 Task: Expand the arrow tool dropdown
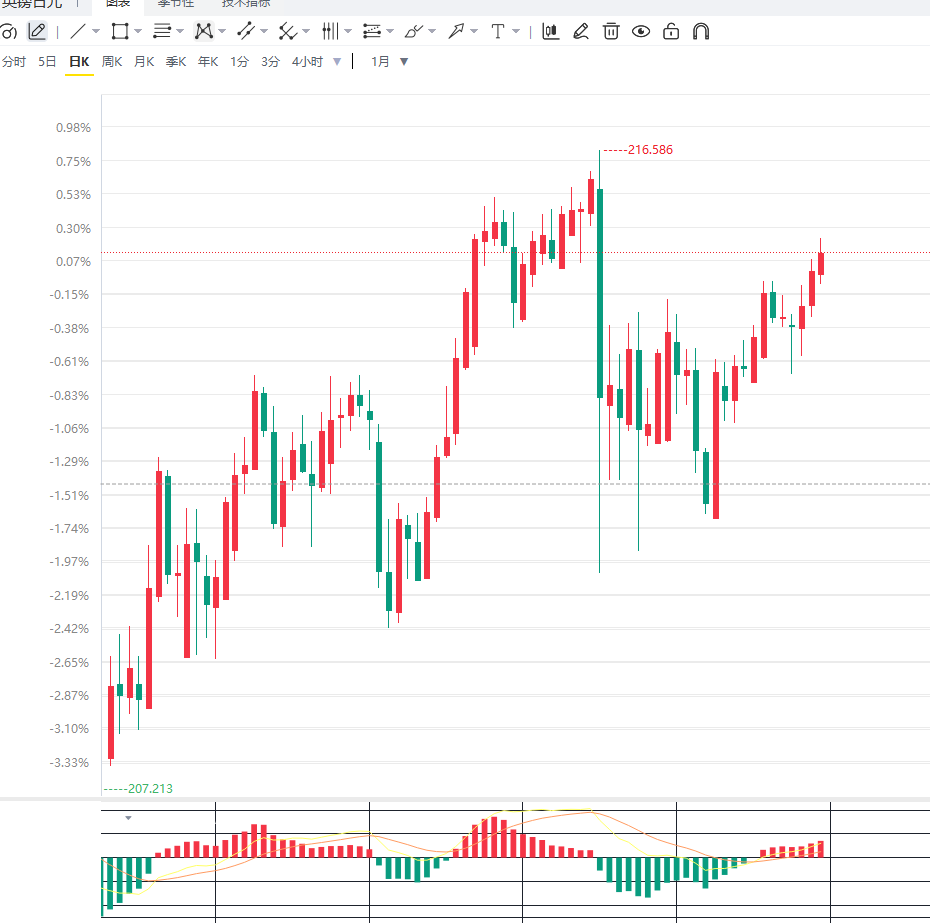pyautogui.click(x=474, y=31)
